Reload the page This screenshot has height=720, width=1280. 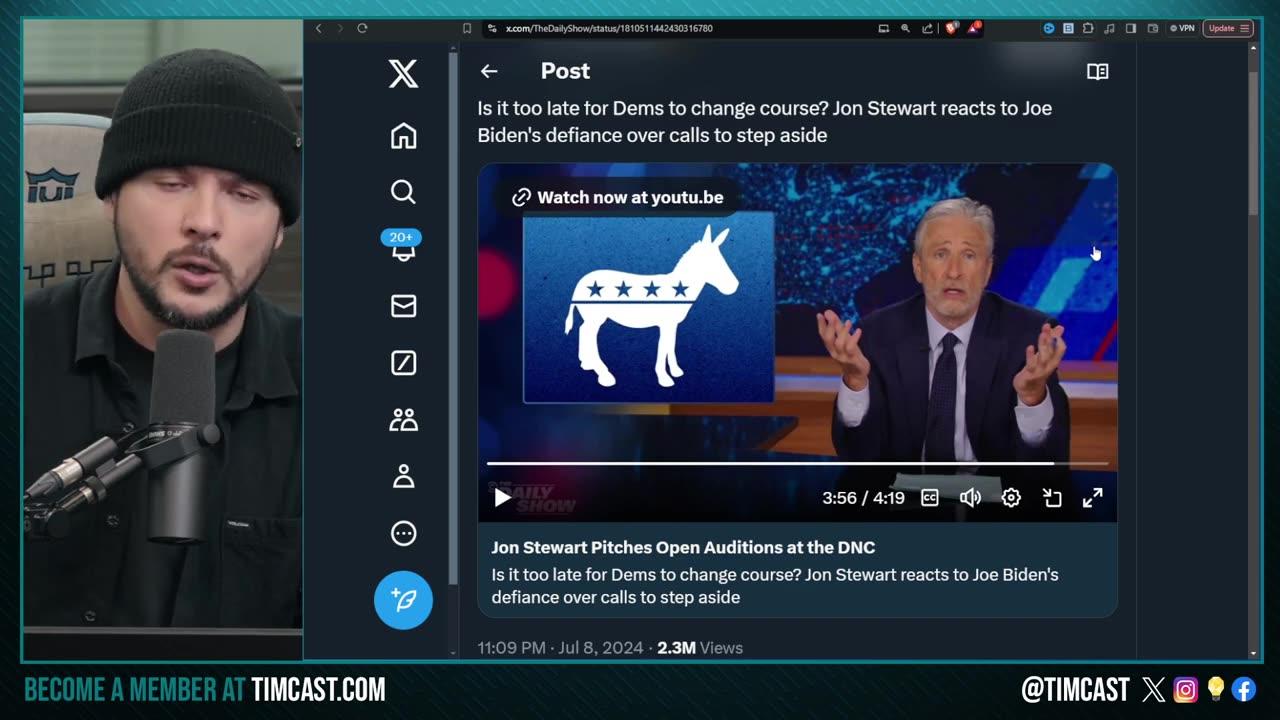pos(362,28)
